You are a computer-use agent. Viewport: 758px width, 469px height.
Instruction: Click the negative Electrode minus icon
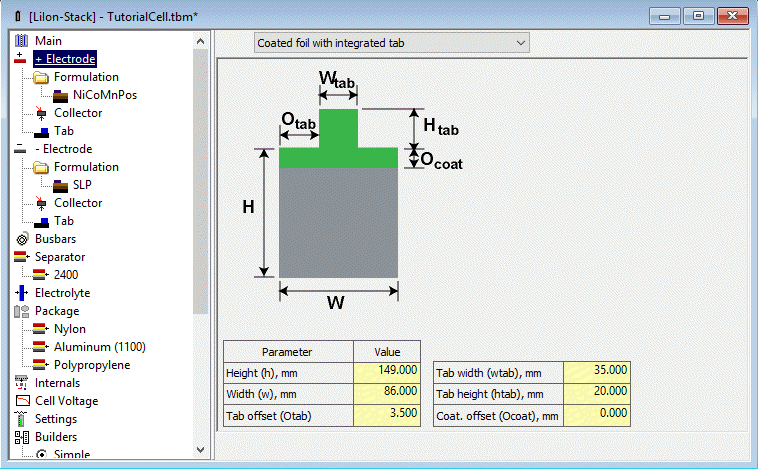[21, 149]
